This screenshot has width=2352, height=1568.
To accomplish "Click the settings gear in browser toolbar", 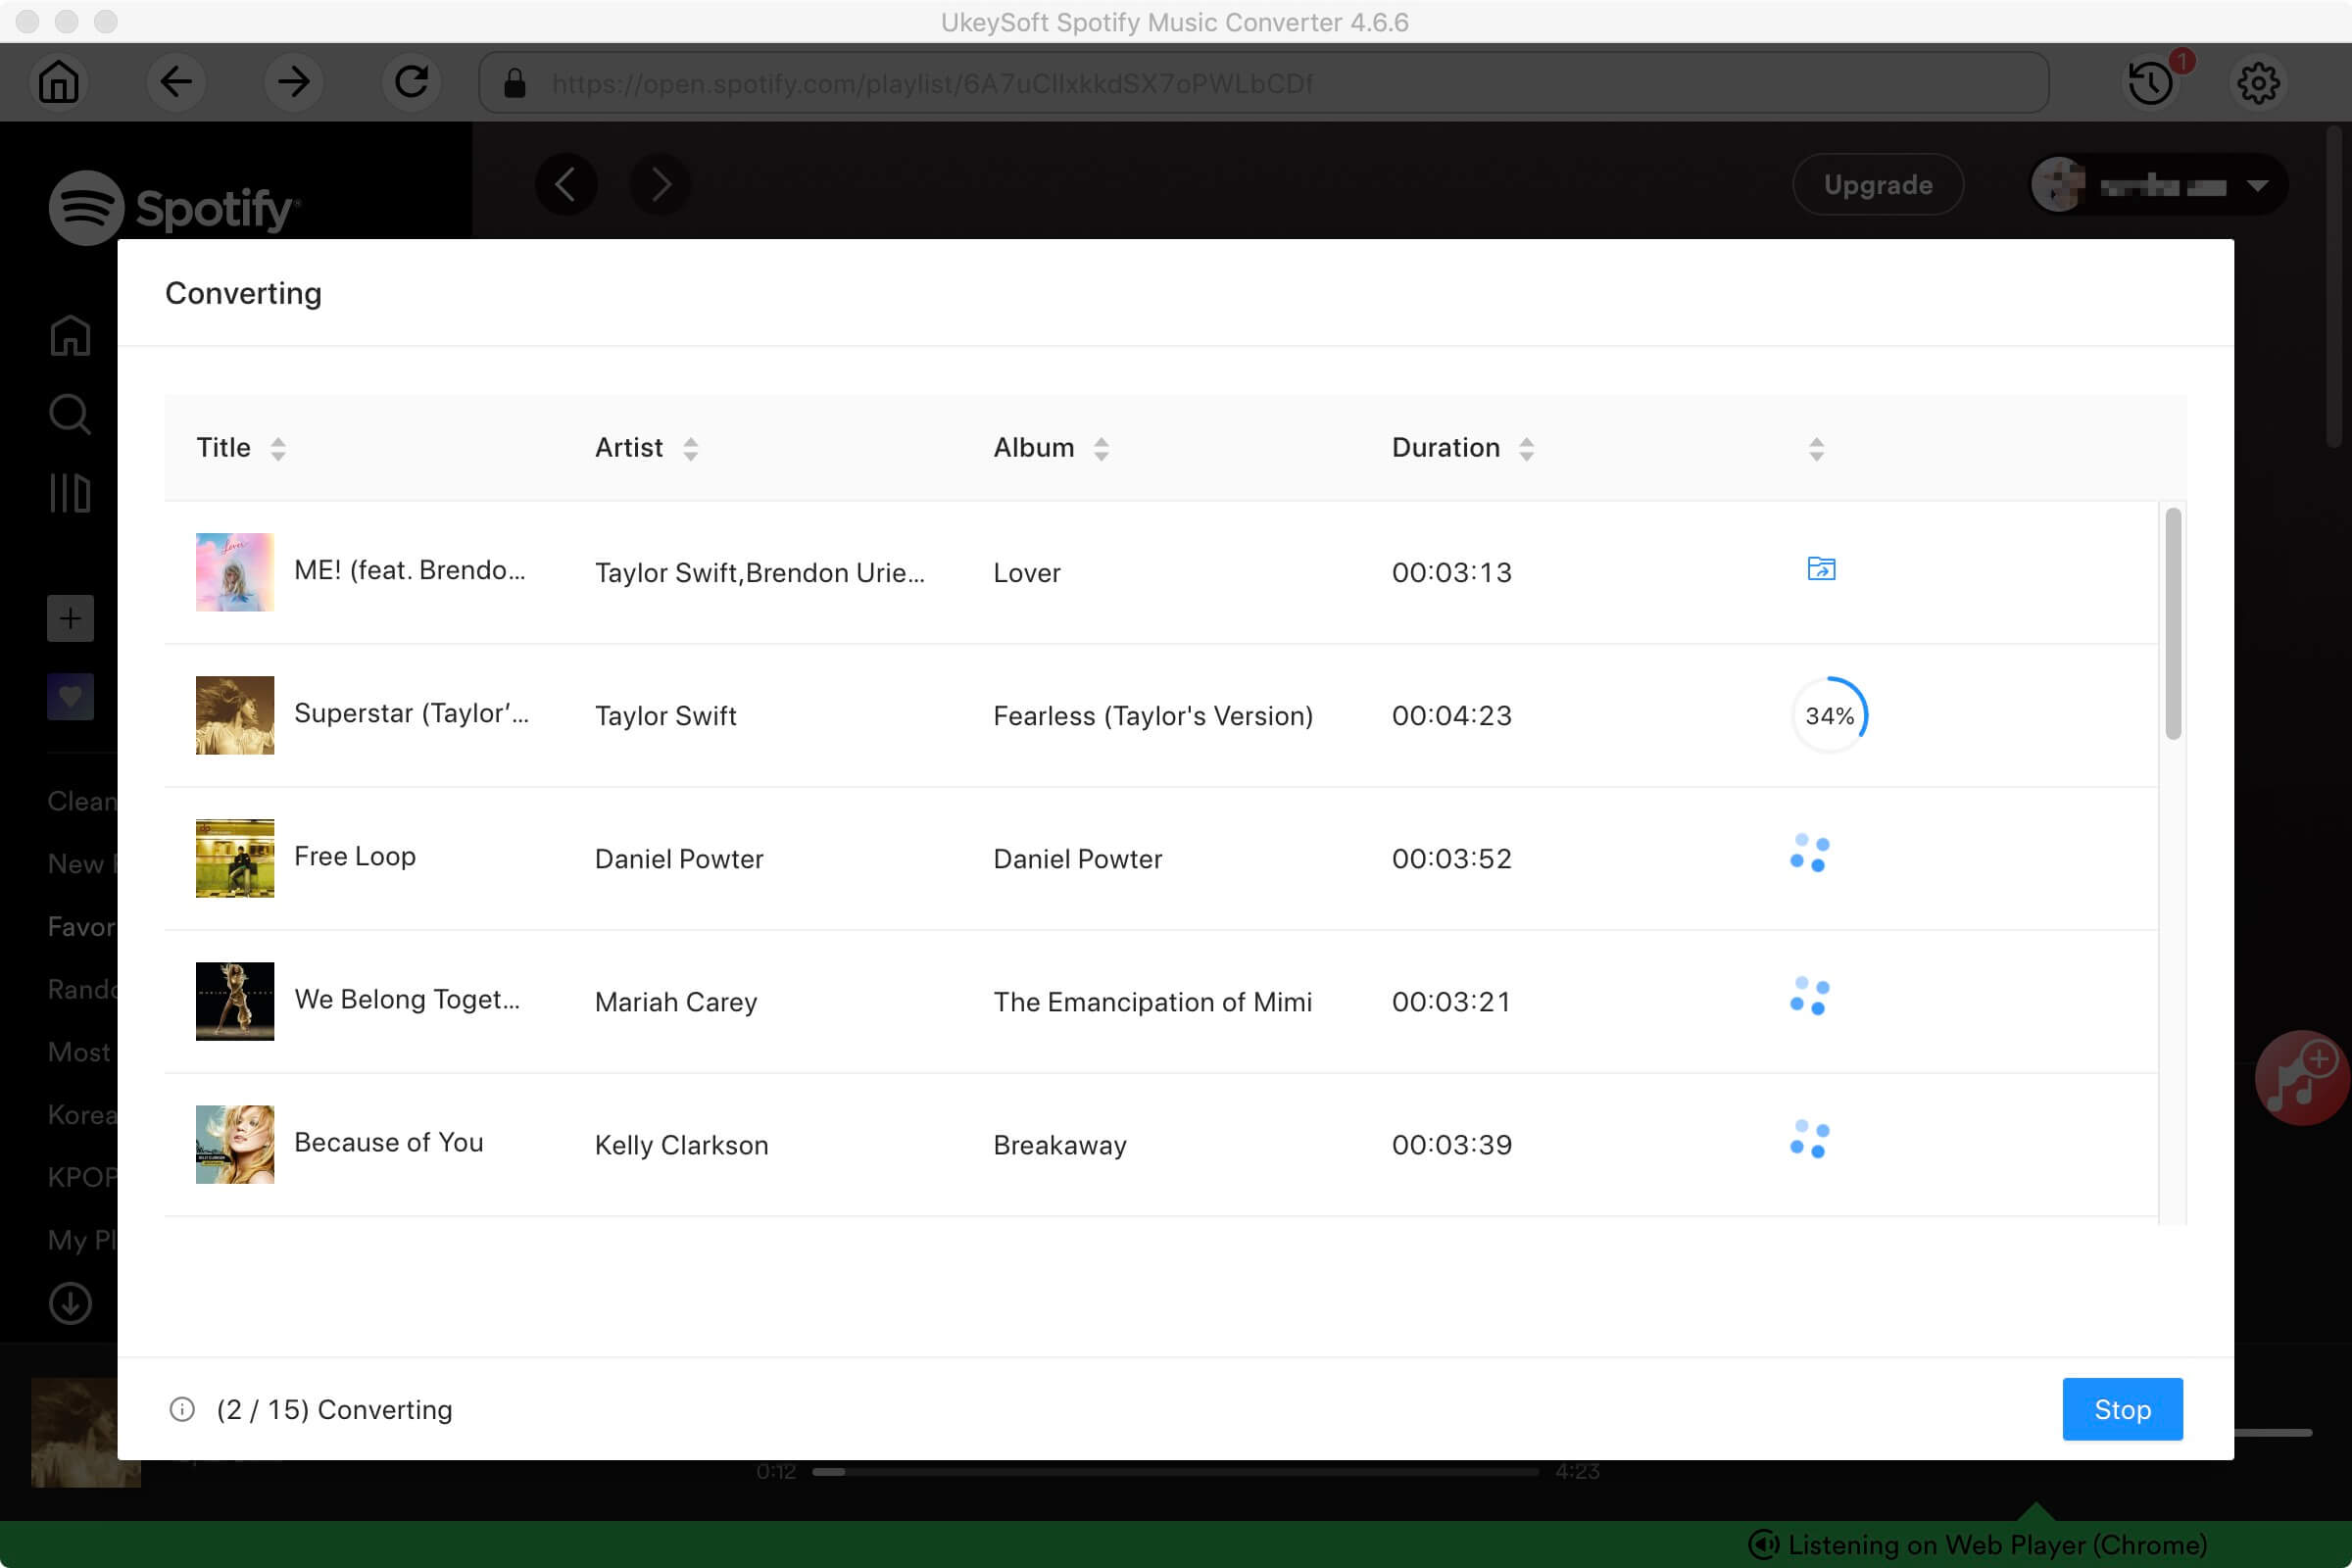I will [2258, 80].
